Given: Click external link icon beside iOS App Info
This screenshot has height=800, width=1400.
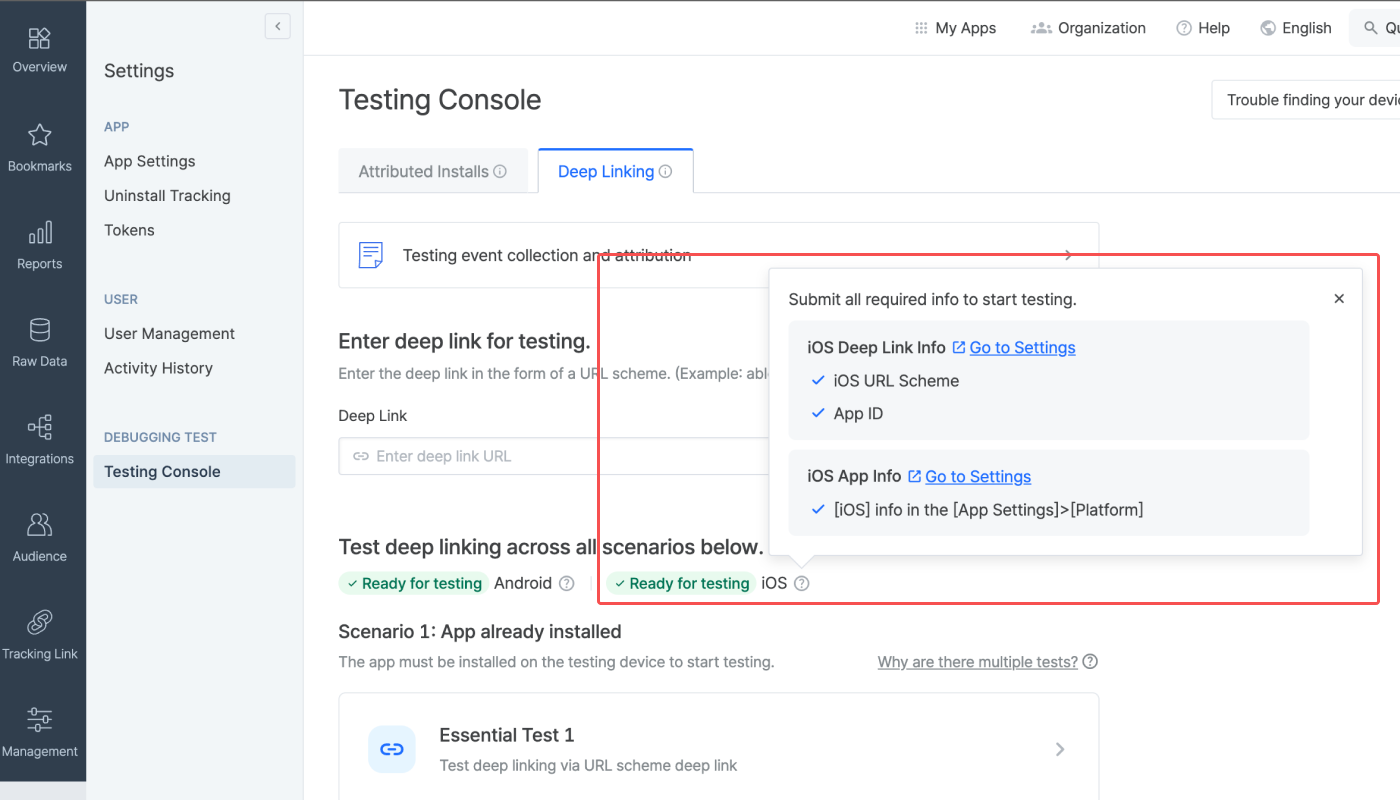Looking at the screenshot, I should [914, 476].
